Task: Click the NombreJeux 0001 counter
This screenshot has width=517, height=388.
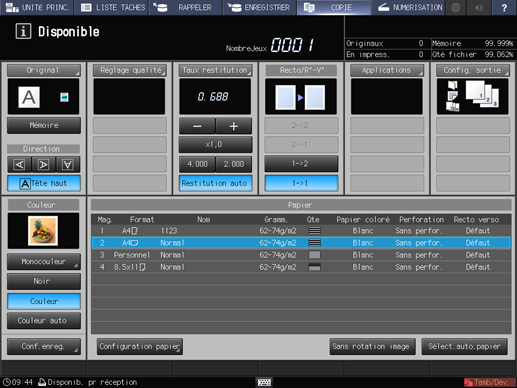Action: (x=292, y=45)
